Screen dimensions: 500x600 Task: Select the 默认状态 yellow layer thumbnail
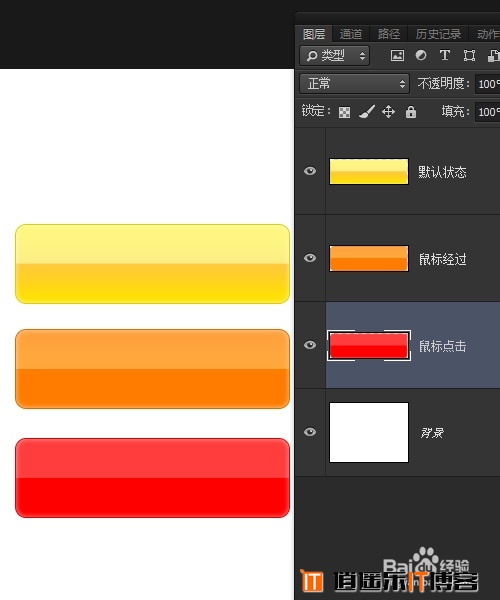pyautogui.click(x=369, y=172)
